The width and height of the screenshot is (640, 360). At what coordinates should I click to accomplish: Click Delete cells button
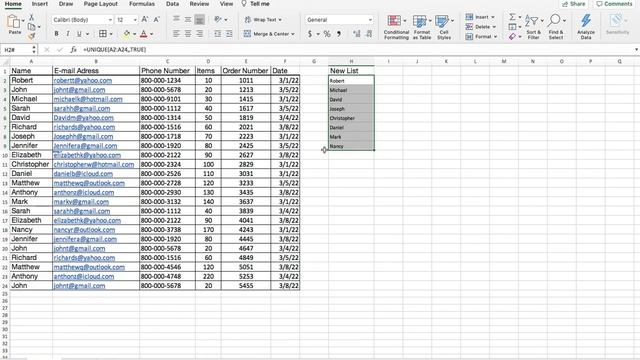pyautogui.click(x=481, y=27)
